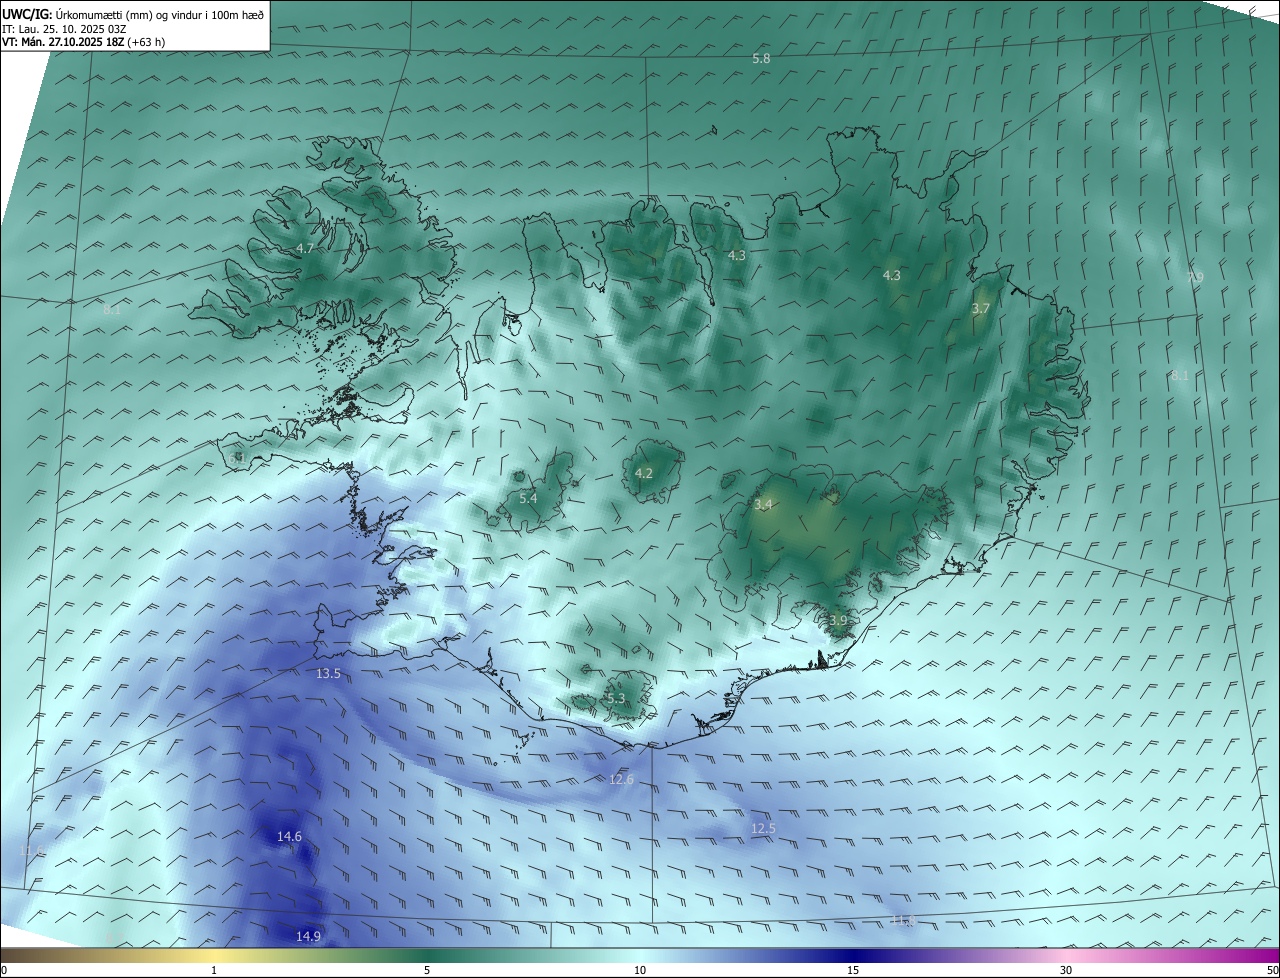The height and width of the screenshot is (978, 1280).
Task: Click the 4.3 value nearest the 3.7 label
Action: click(x=891, y=275)
